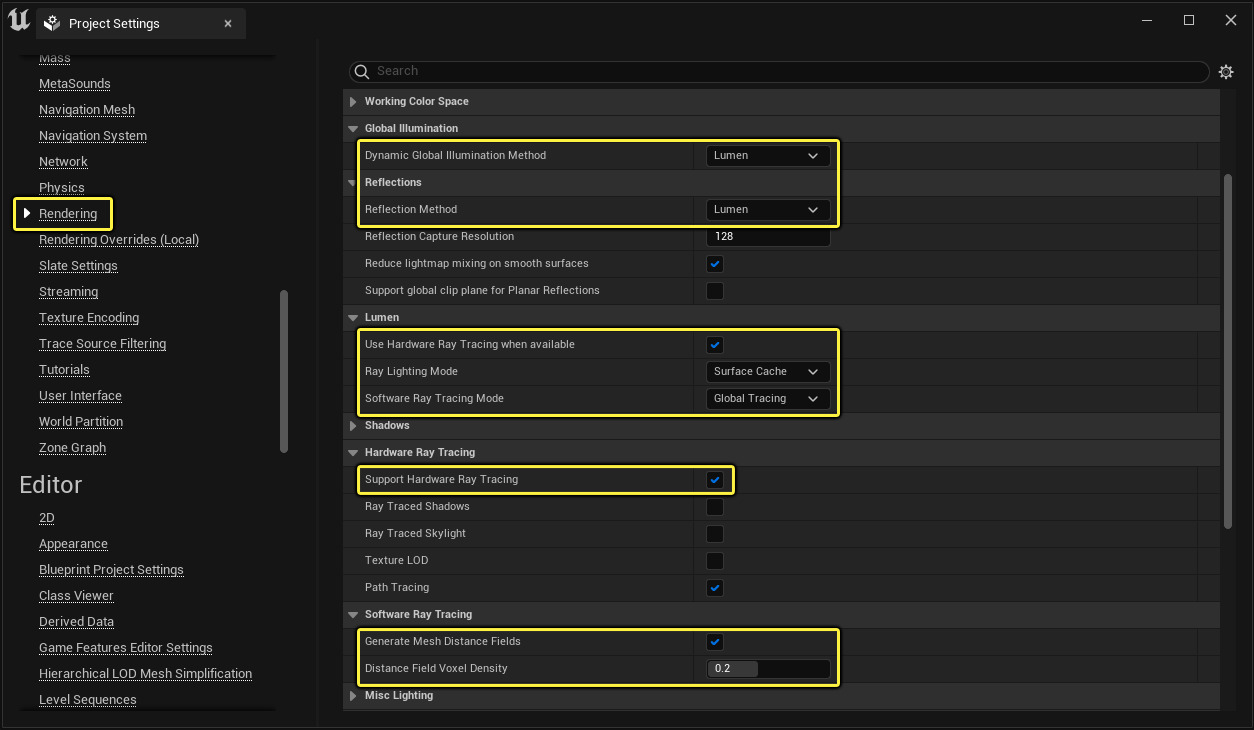Collapse the Lumen section
This screenshot has height=730, width=1254.
[x=352, y=317]
